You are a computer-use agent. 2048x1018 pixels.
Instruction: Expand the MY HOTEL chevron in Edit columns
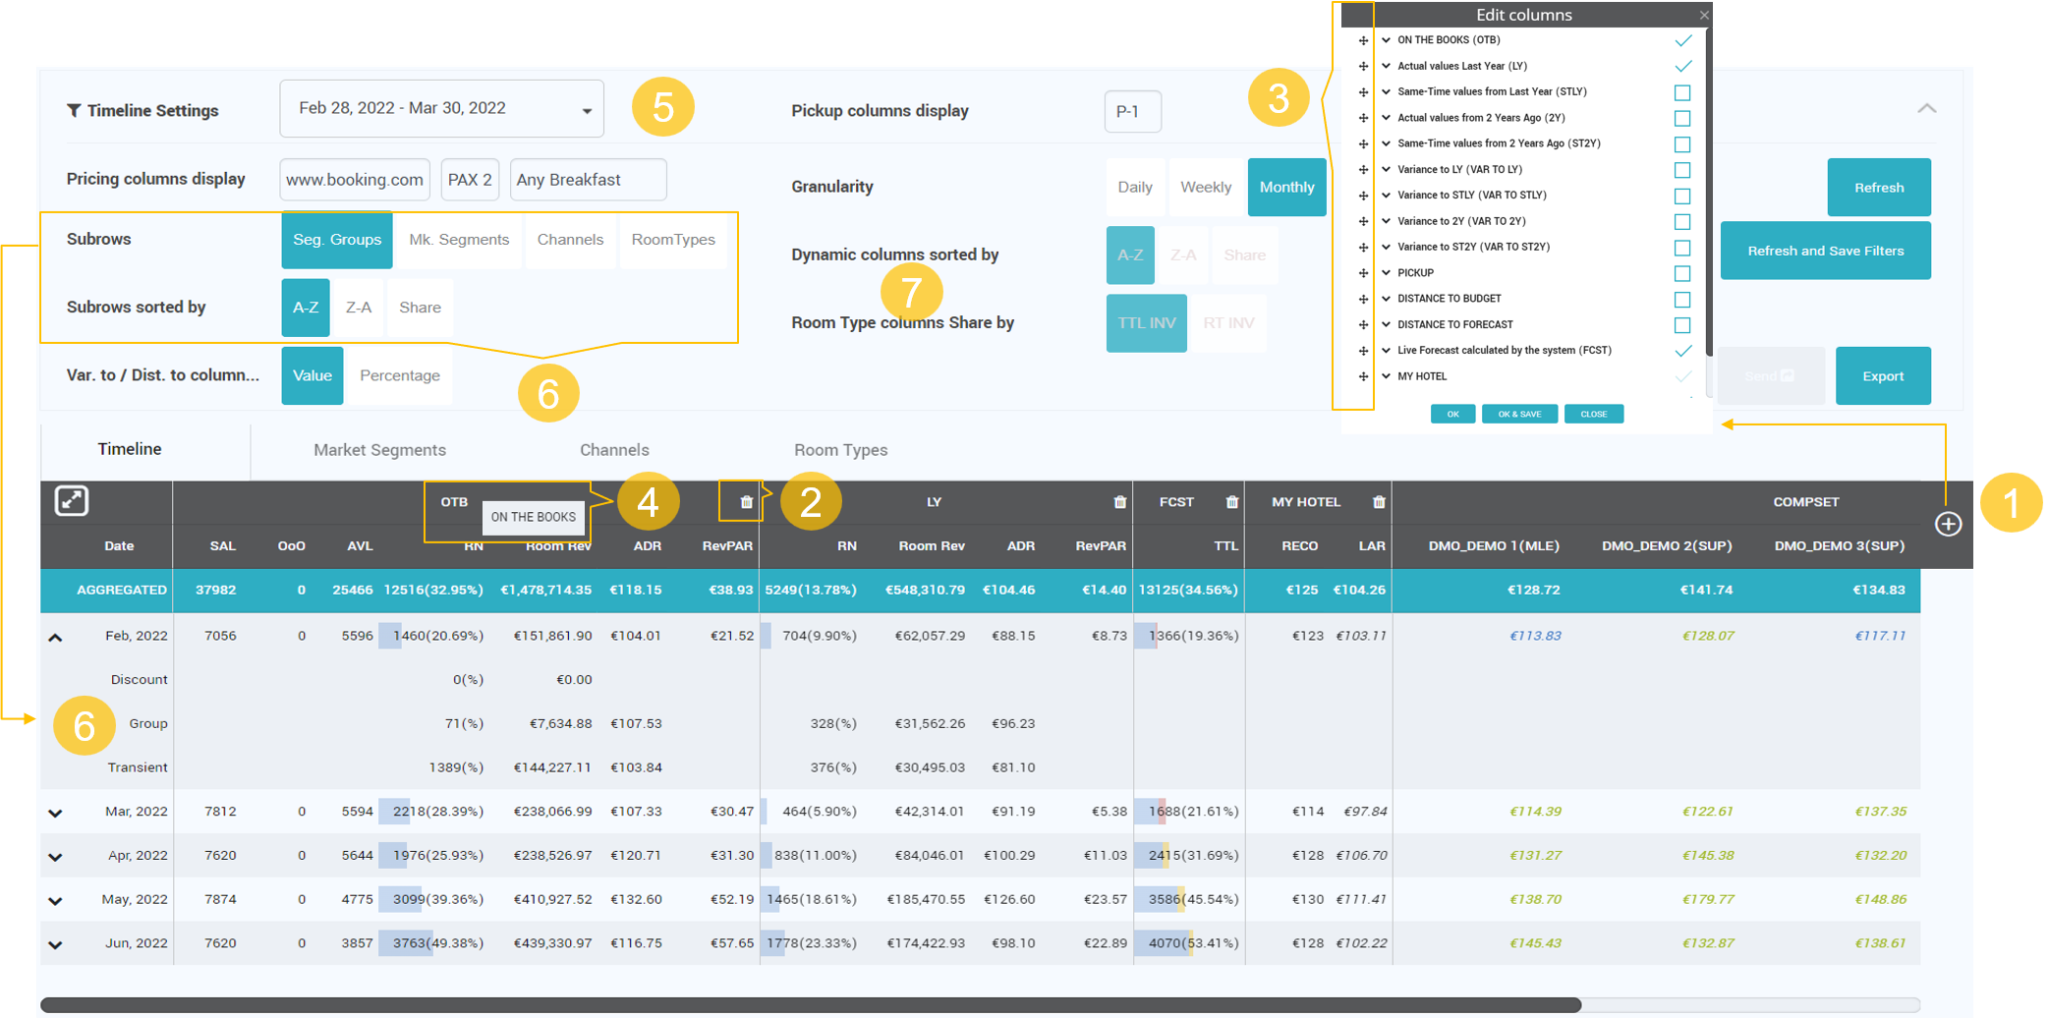coord(1386,376)
